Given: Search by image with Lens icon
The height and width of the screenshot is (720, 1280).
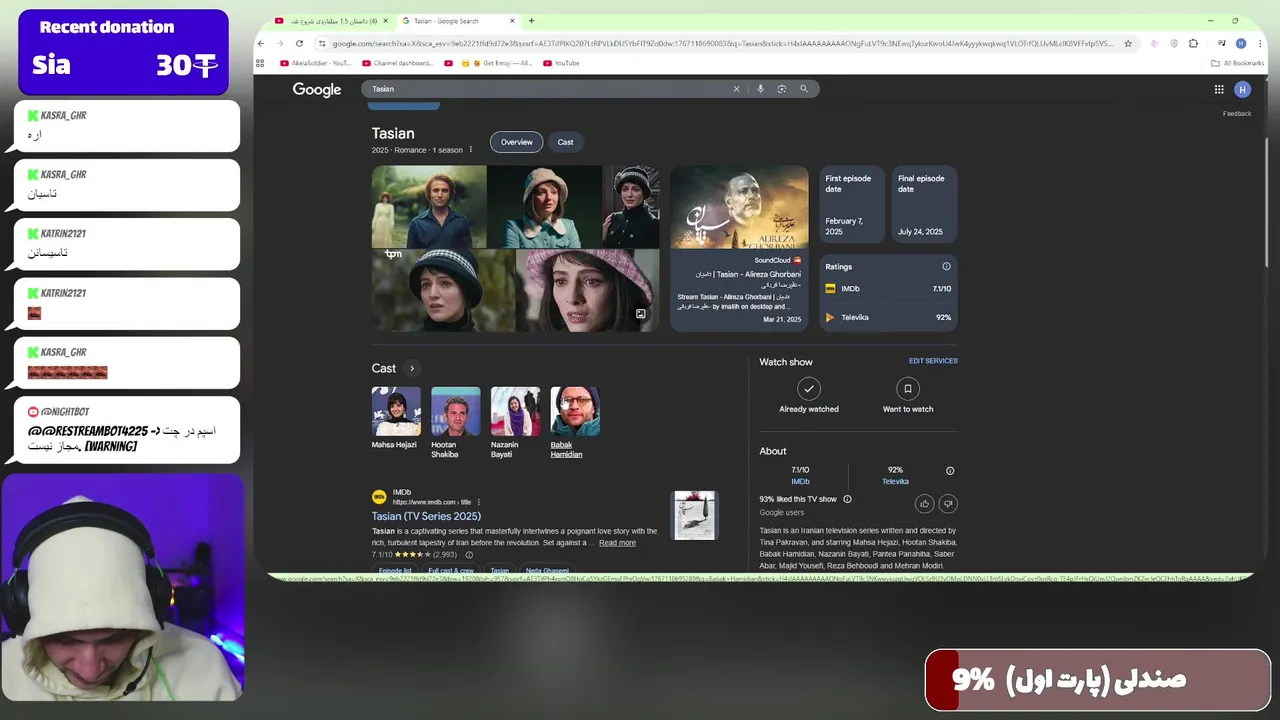Looking at the screenshot, I should (782, 89).
